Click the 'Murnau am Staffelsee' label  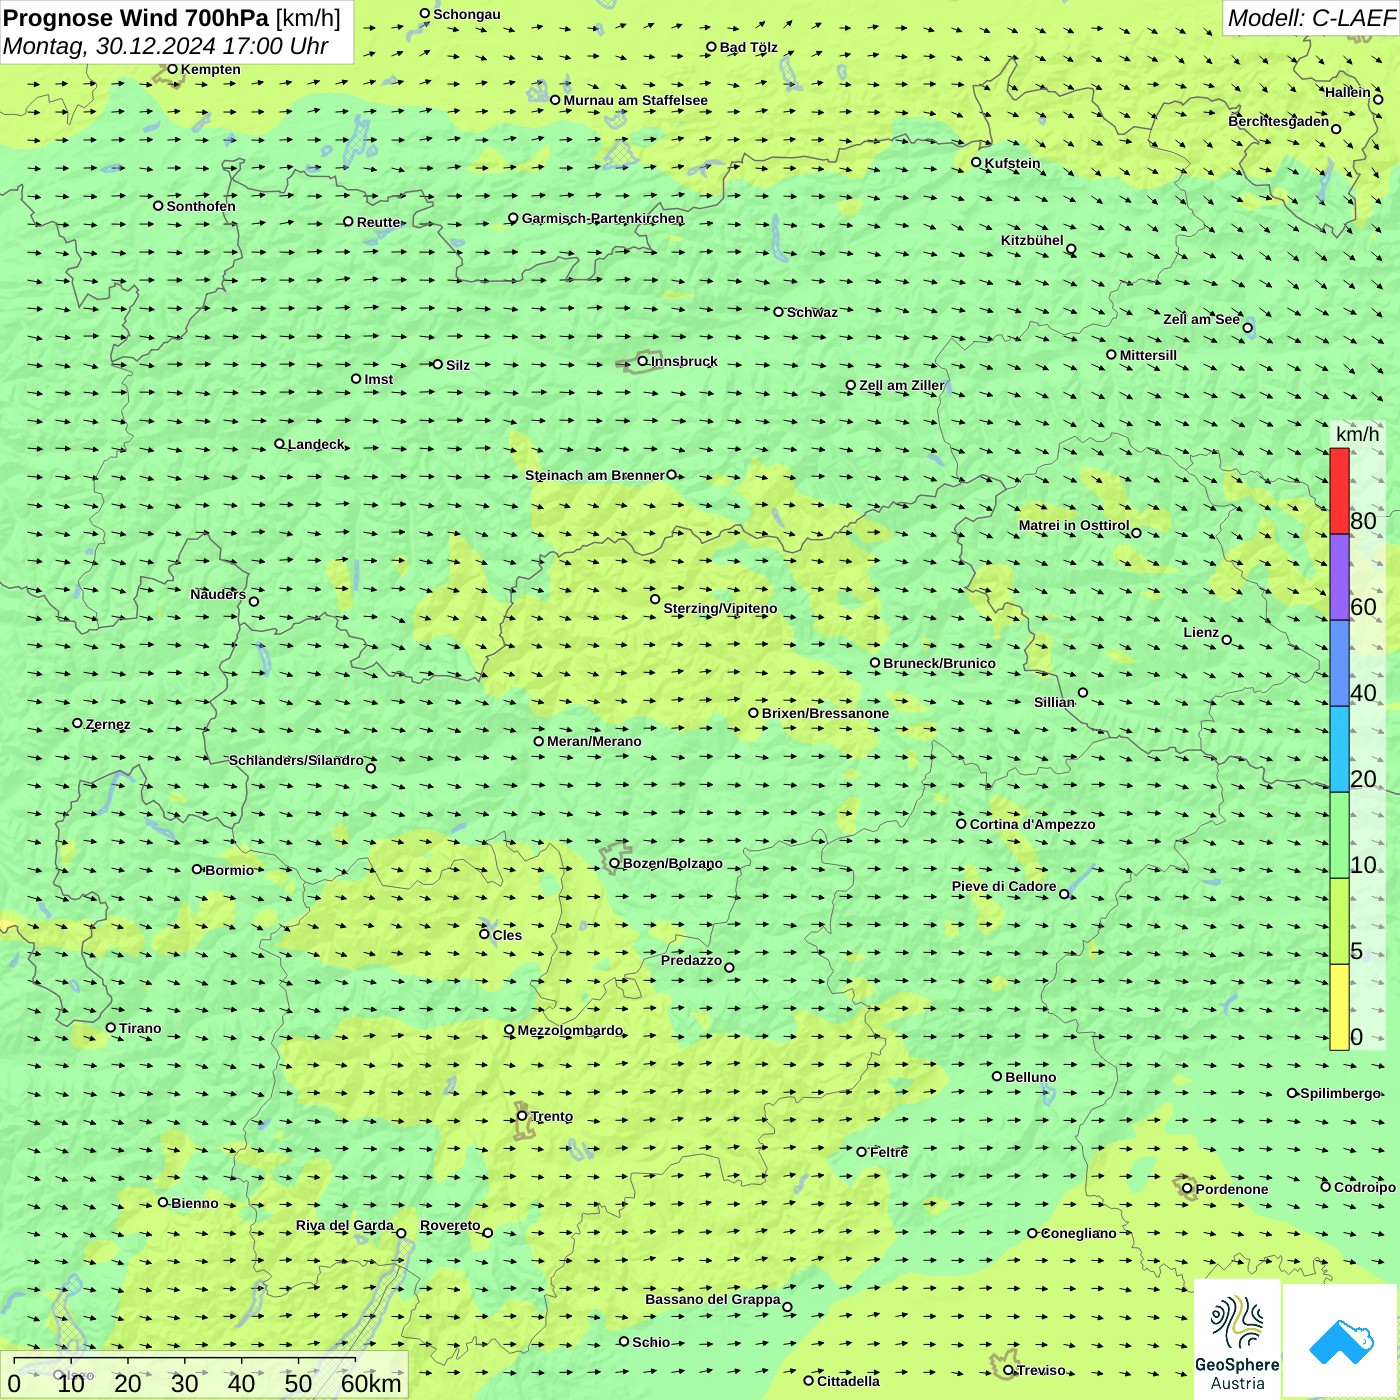[x=636, y=100]
